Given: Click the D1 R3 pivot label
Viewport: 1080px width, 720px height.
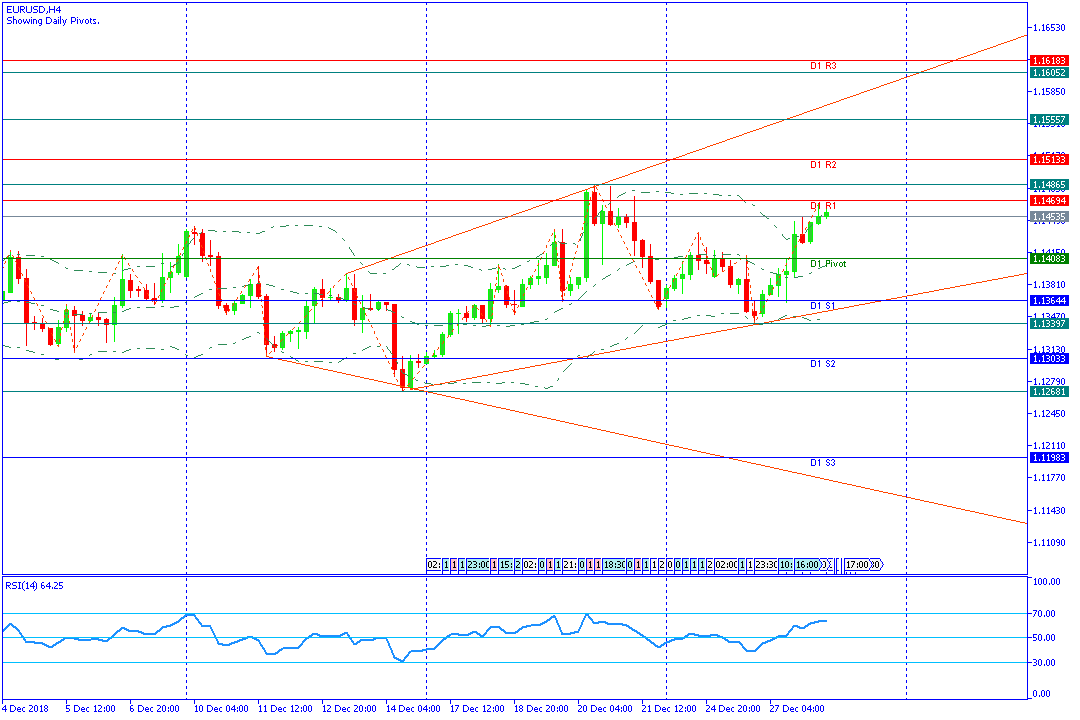Looking at the screenshot, I should click(x=823, y=66).
